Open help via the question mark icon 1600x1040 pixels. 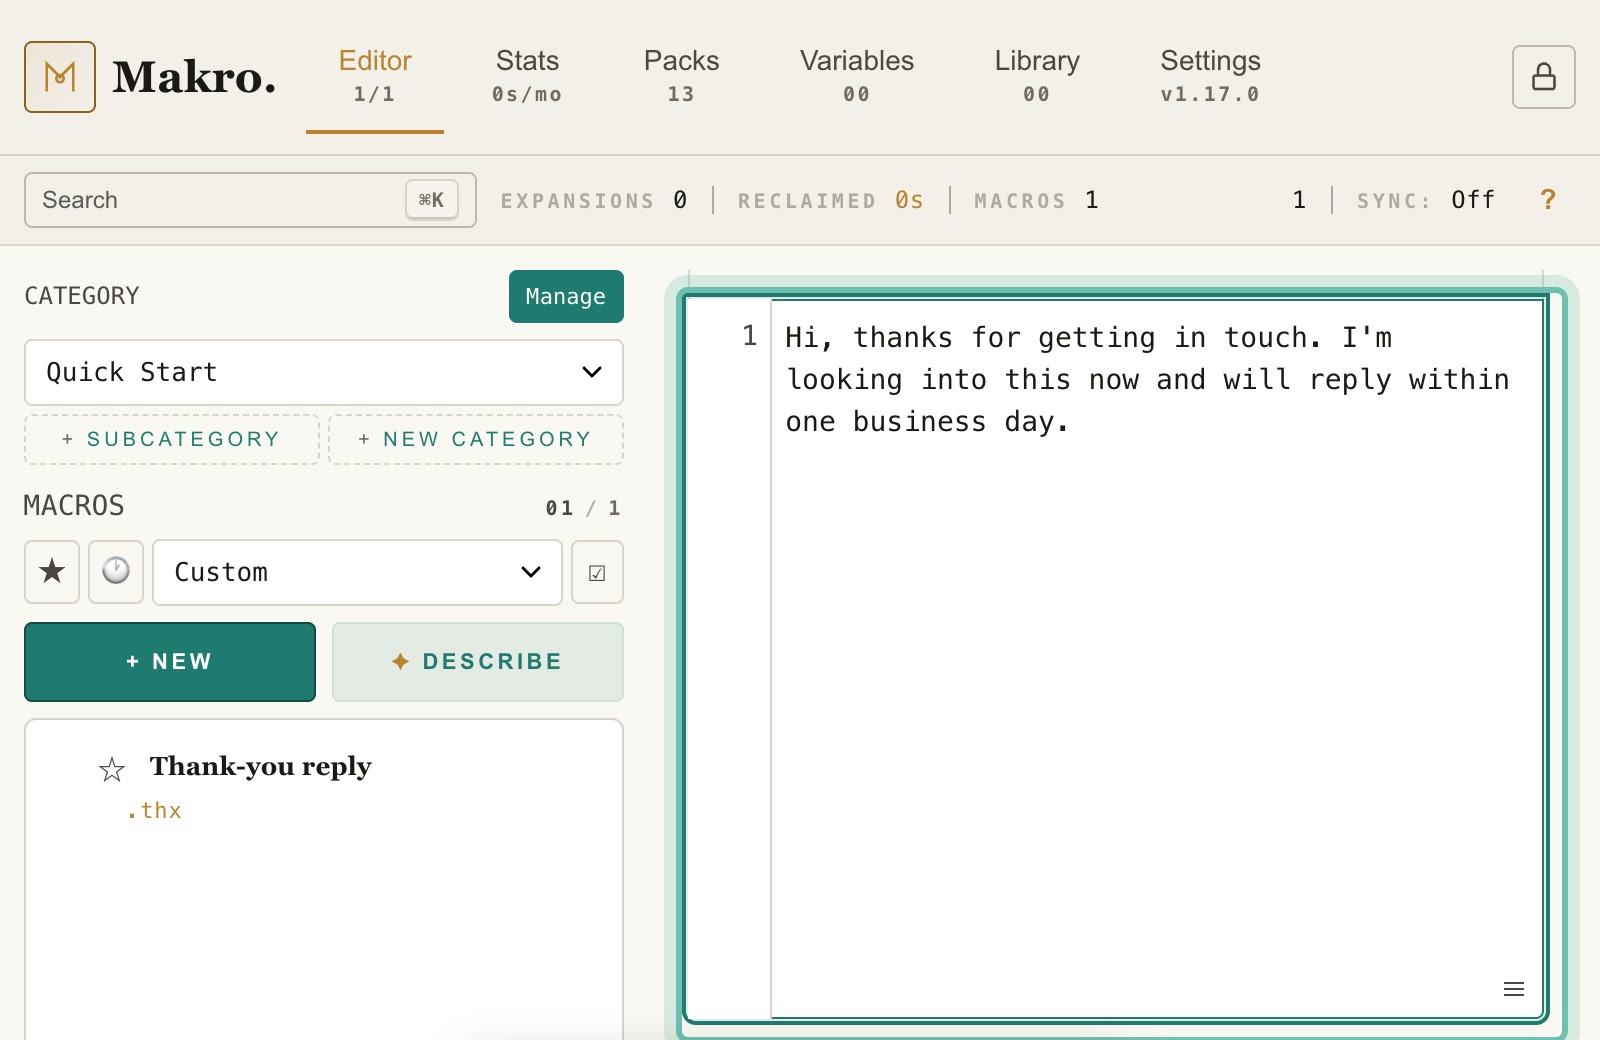pos(1548,200)
